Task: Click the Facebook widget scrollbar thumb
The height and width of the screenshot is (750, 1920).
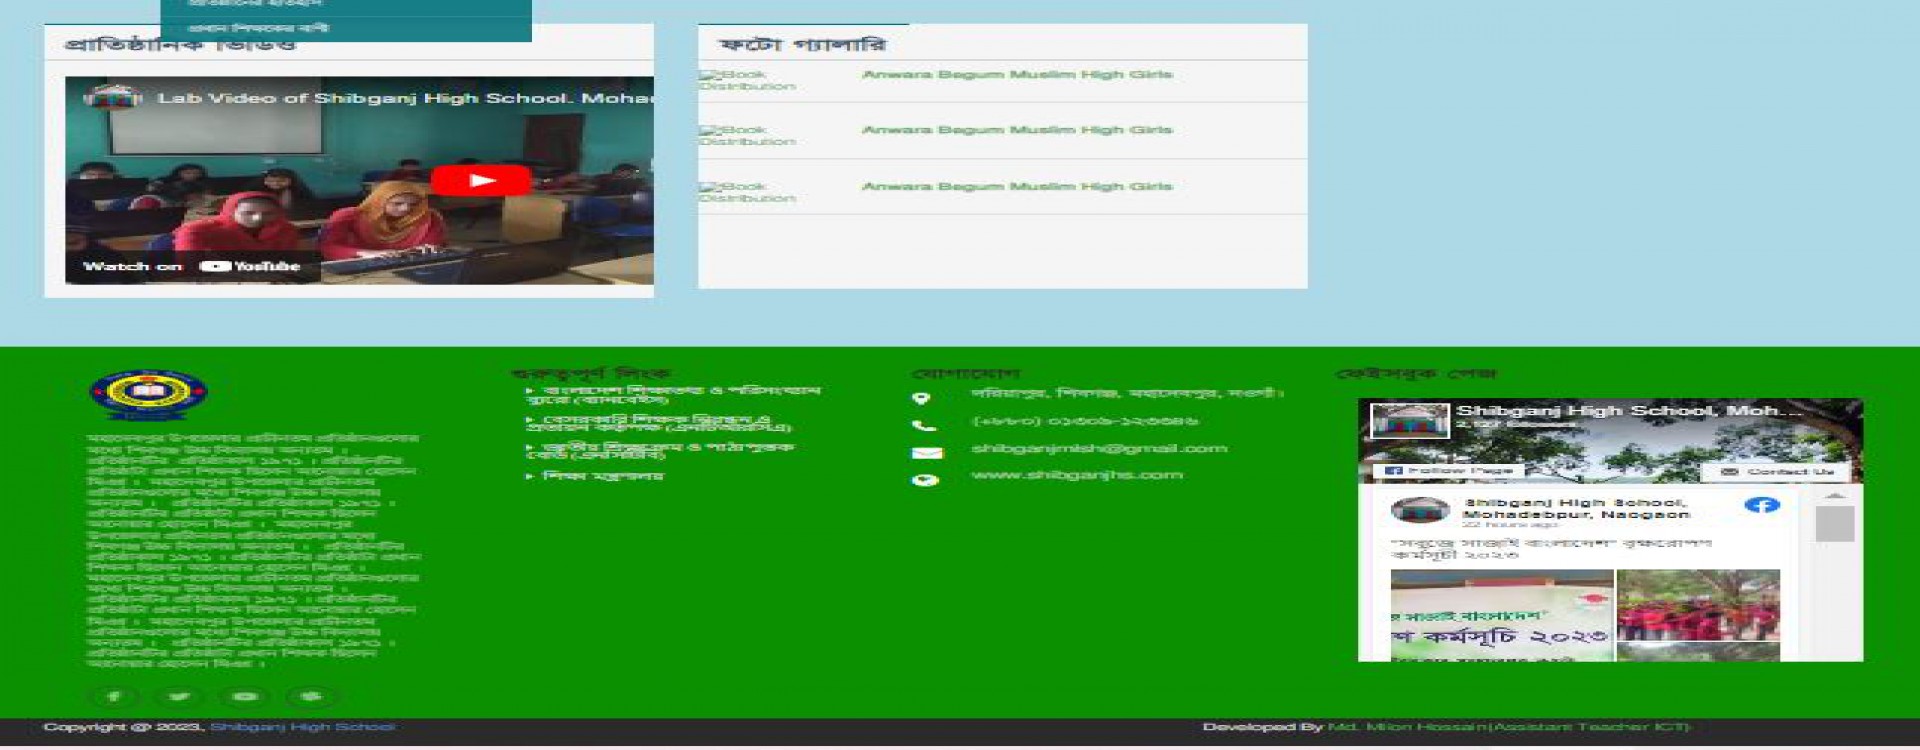Action: [x=1834, y=523]
